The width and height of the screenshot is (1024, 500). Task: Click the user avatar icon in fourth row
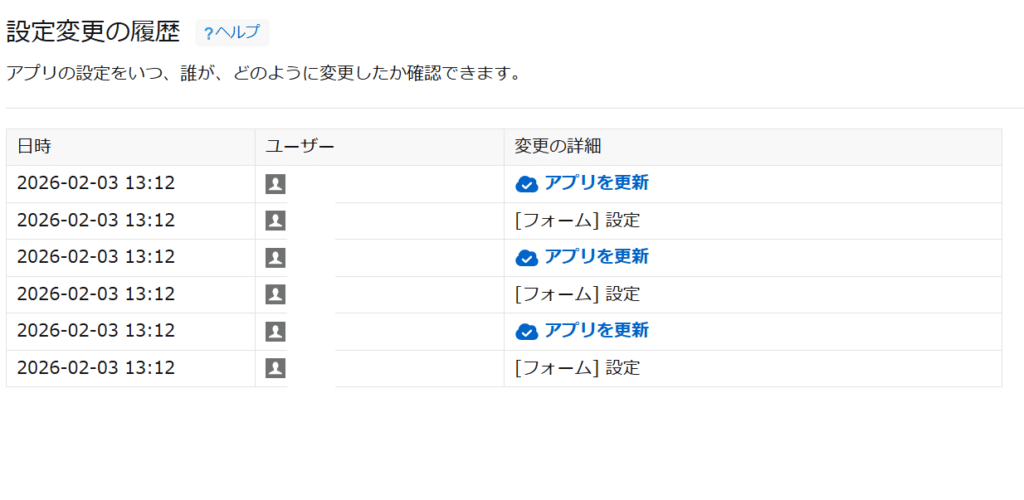276,295
